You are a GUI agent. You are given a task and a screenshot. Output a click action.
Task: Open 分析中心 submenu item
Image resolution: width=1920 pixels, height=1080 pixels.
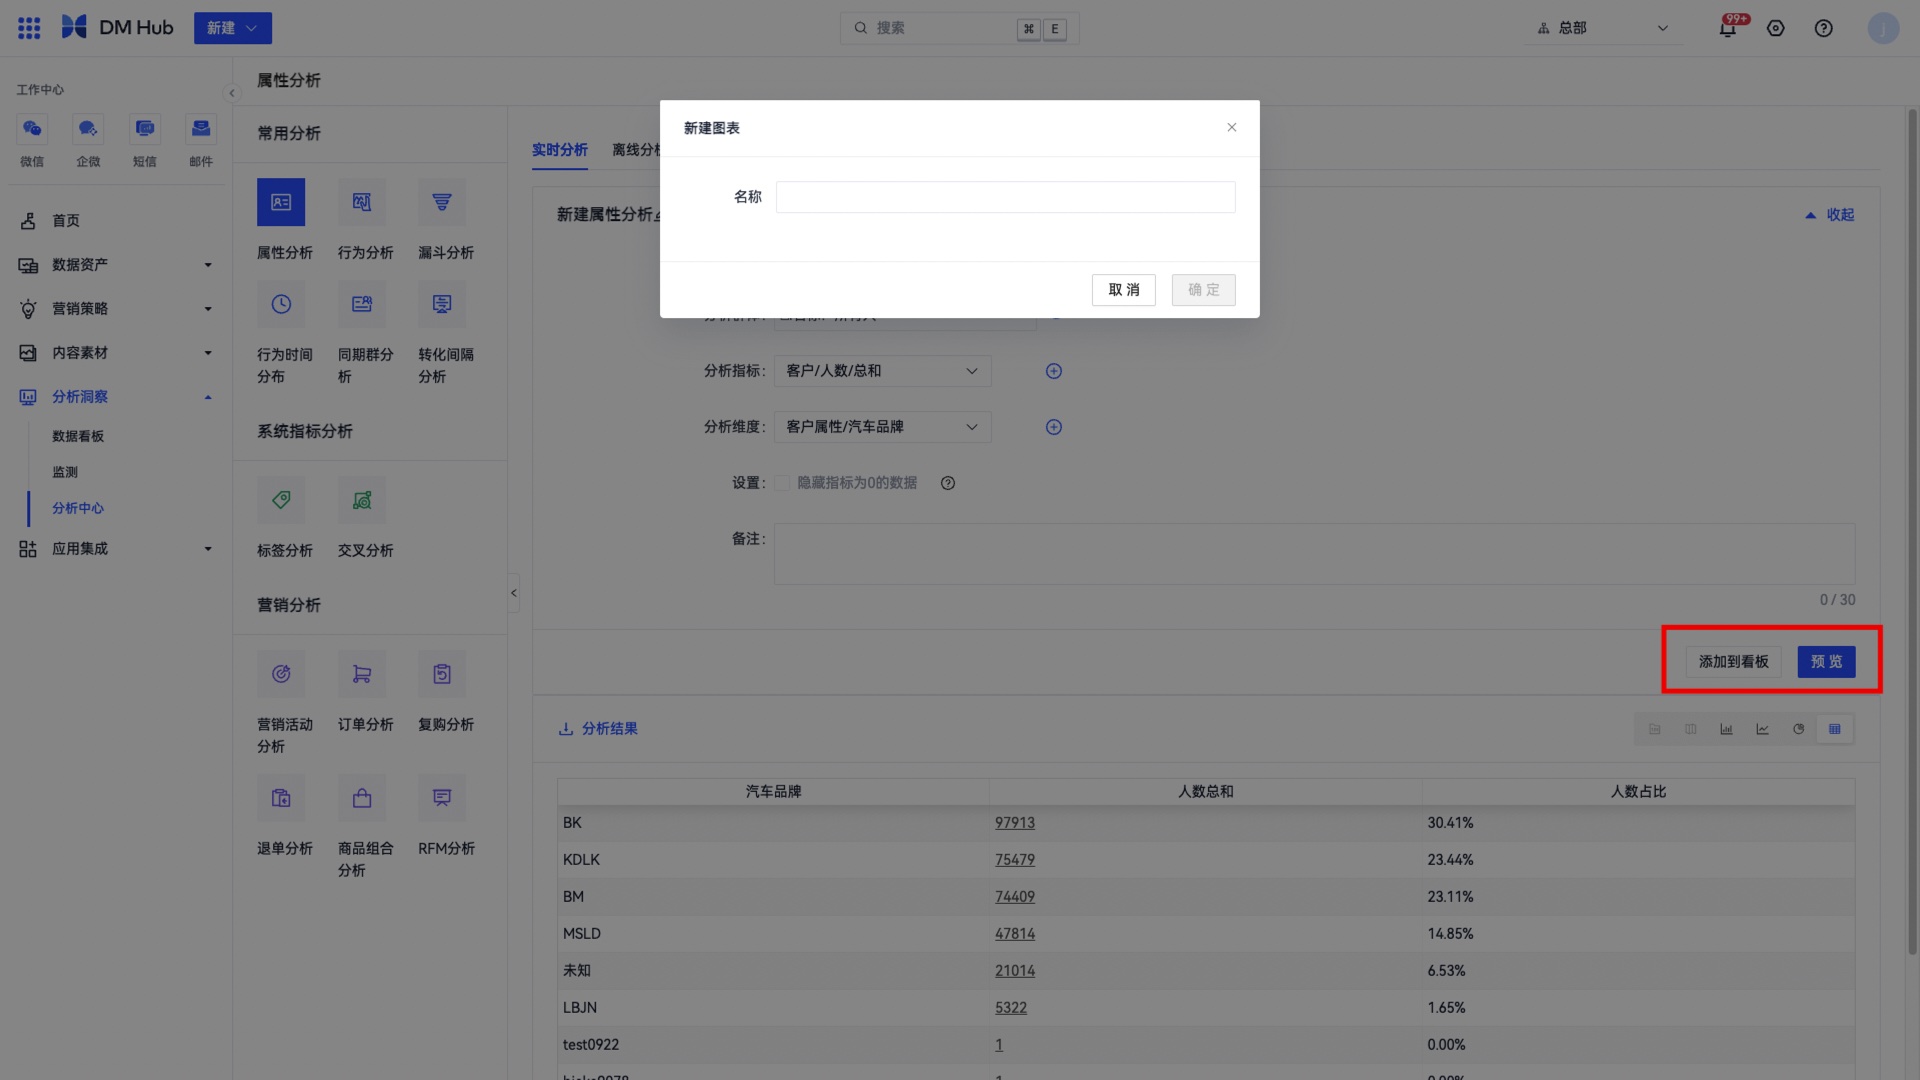pyautogui.click(x=78, y=508)
